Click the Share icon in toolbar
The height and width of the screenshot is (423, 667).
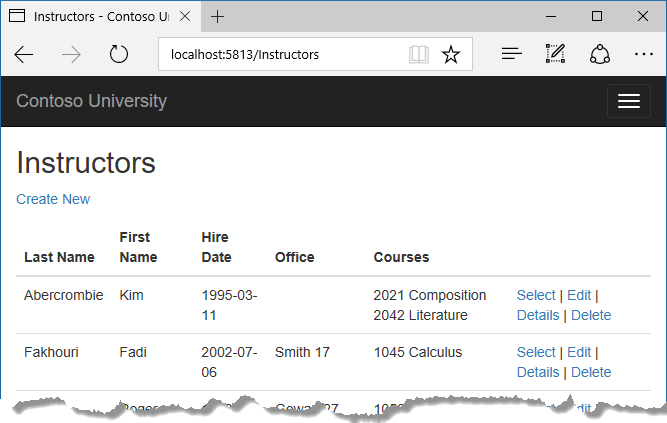[600, 55]
